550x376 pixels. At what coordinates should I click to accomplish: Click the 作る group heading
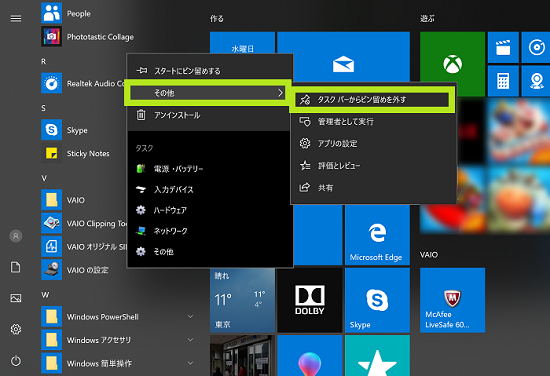click(x=216, y=19)
